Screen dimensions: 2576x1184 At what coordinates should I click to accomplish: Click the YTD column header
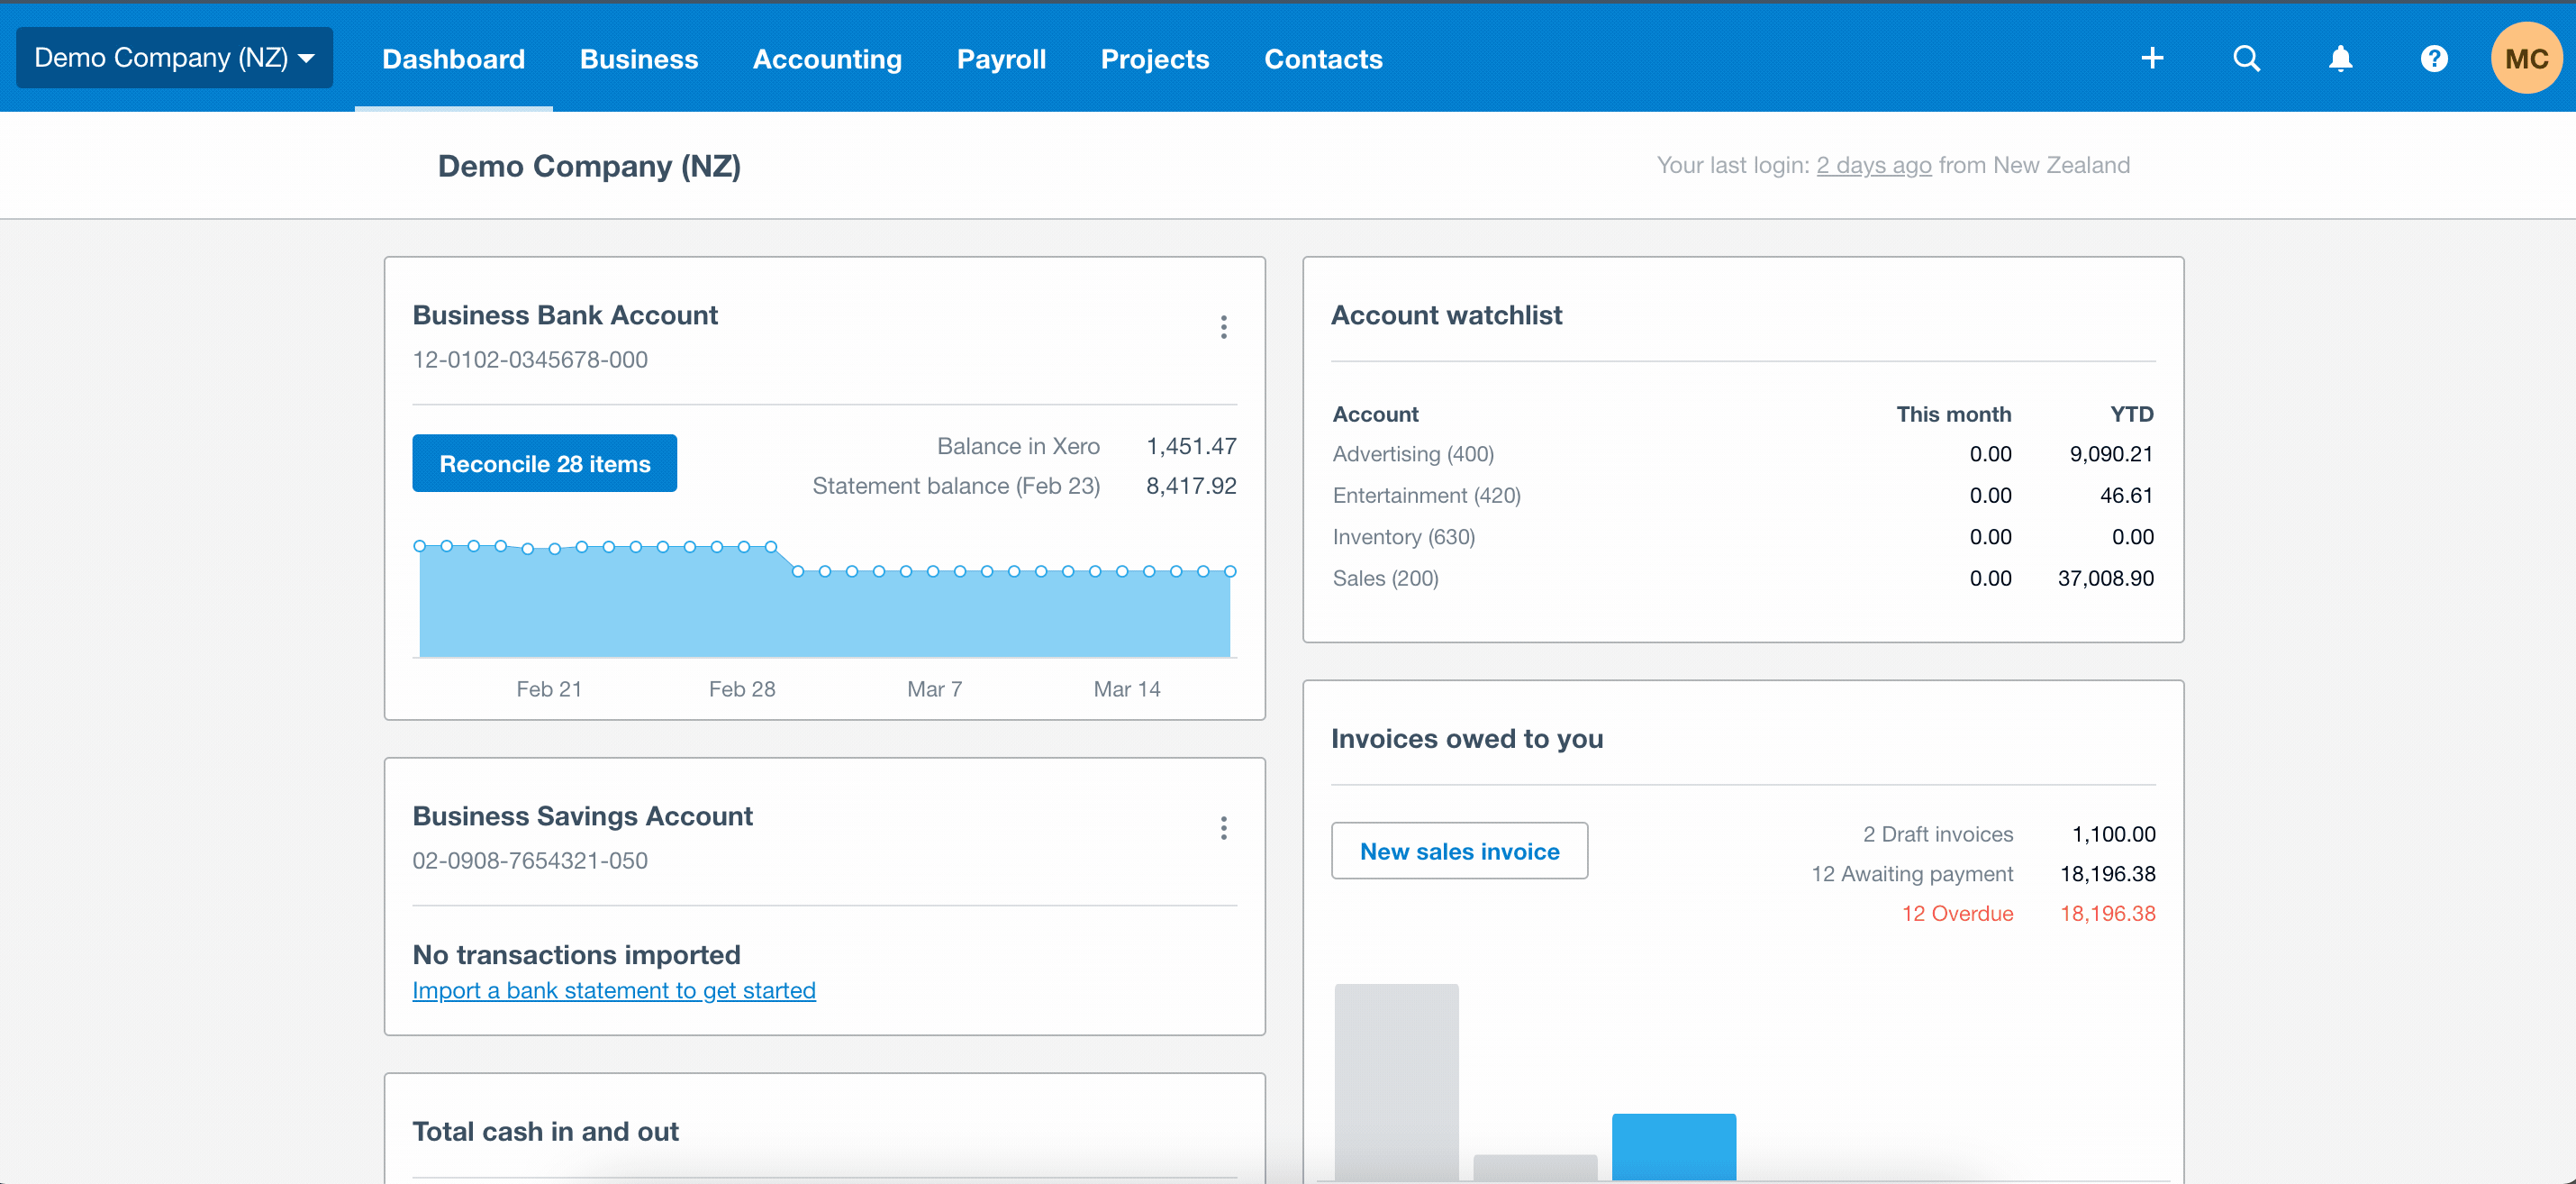2131,414
